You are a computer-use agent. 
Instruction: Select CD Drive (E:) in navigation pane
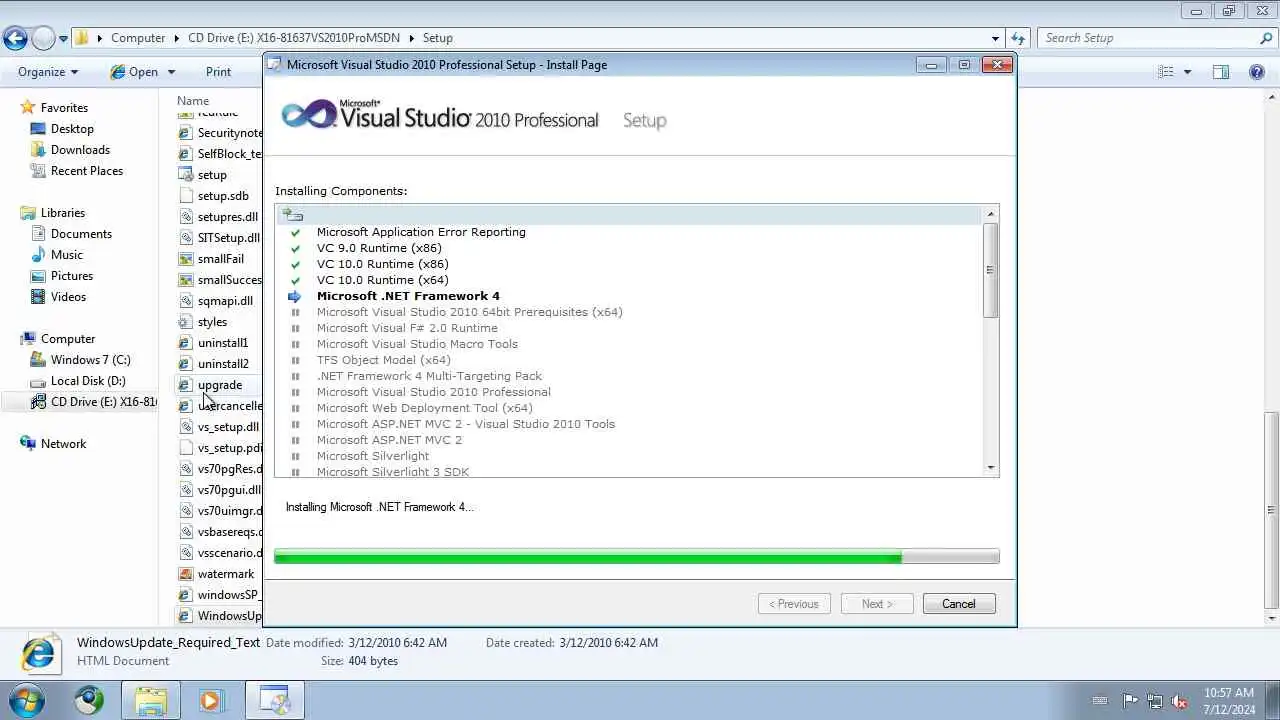click(x=93, y=401)
